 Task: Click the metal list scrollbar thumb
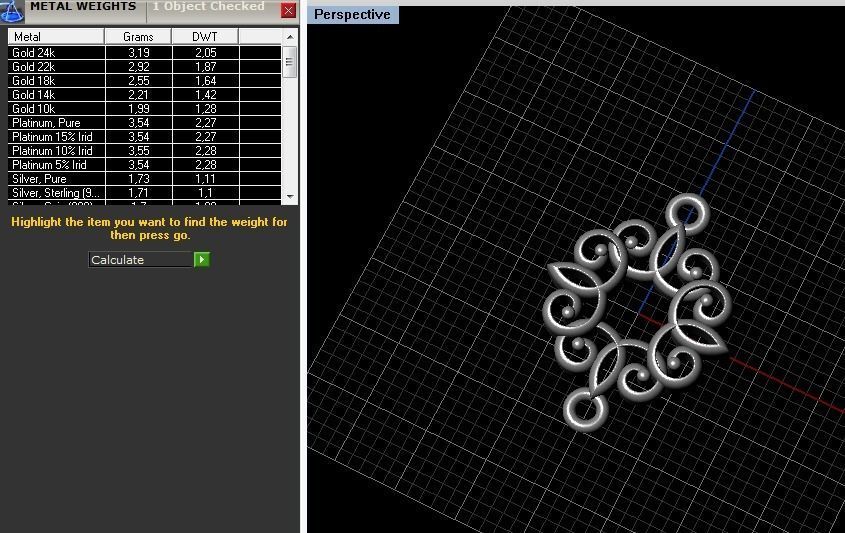[290, 61]
